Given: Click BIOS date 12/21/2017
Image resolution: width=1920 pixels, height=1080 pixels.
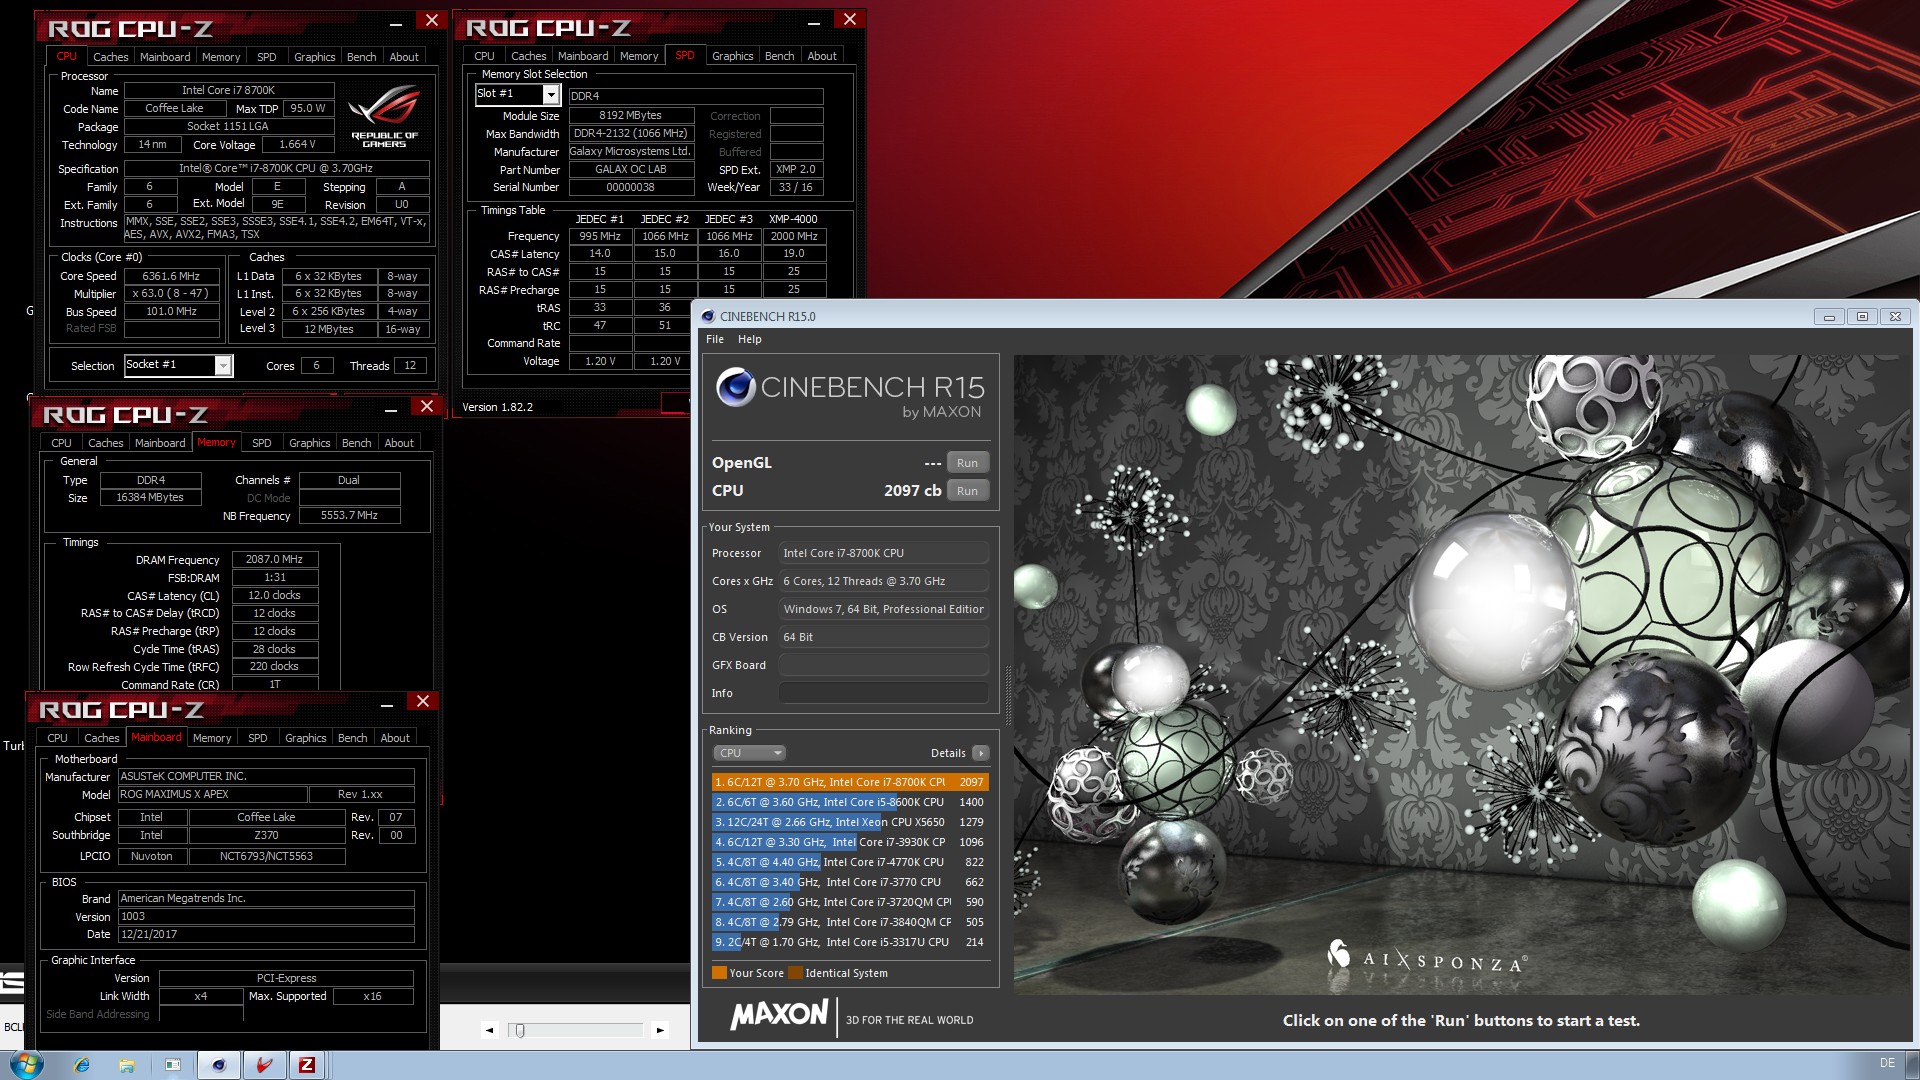Looking at the screenshot, I should 266,934.
